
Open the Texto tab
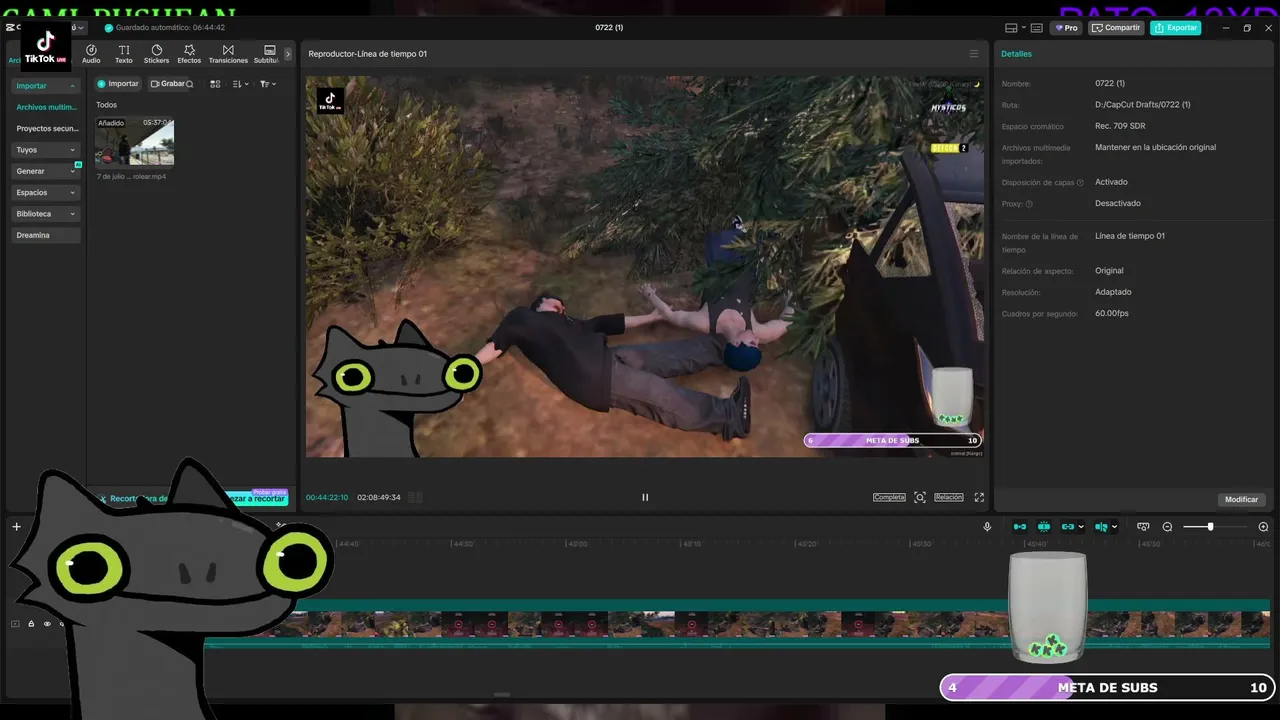click(124, 54)
